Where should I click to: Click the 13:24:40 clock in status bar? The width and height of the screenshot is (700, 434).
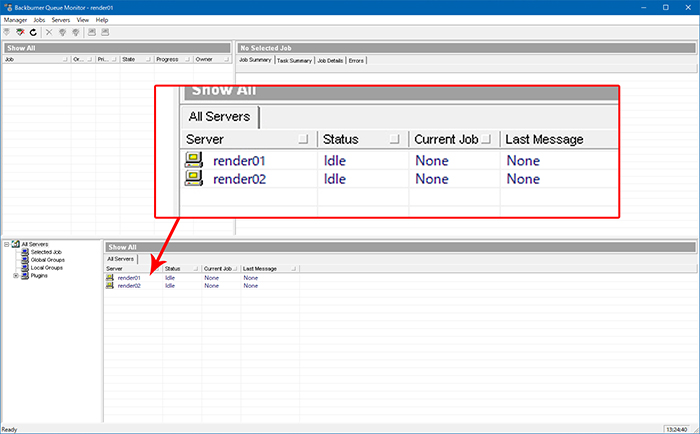677,430
